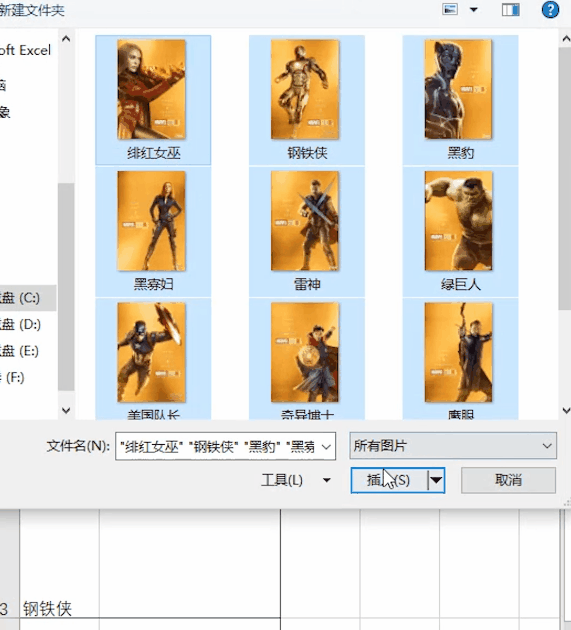
Task: Click navigation pane scroll down arrow
Action: [66, 411]
